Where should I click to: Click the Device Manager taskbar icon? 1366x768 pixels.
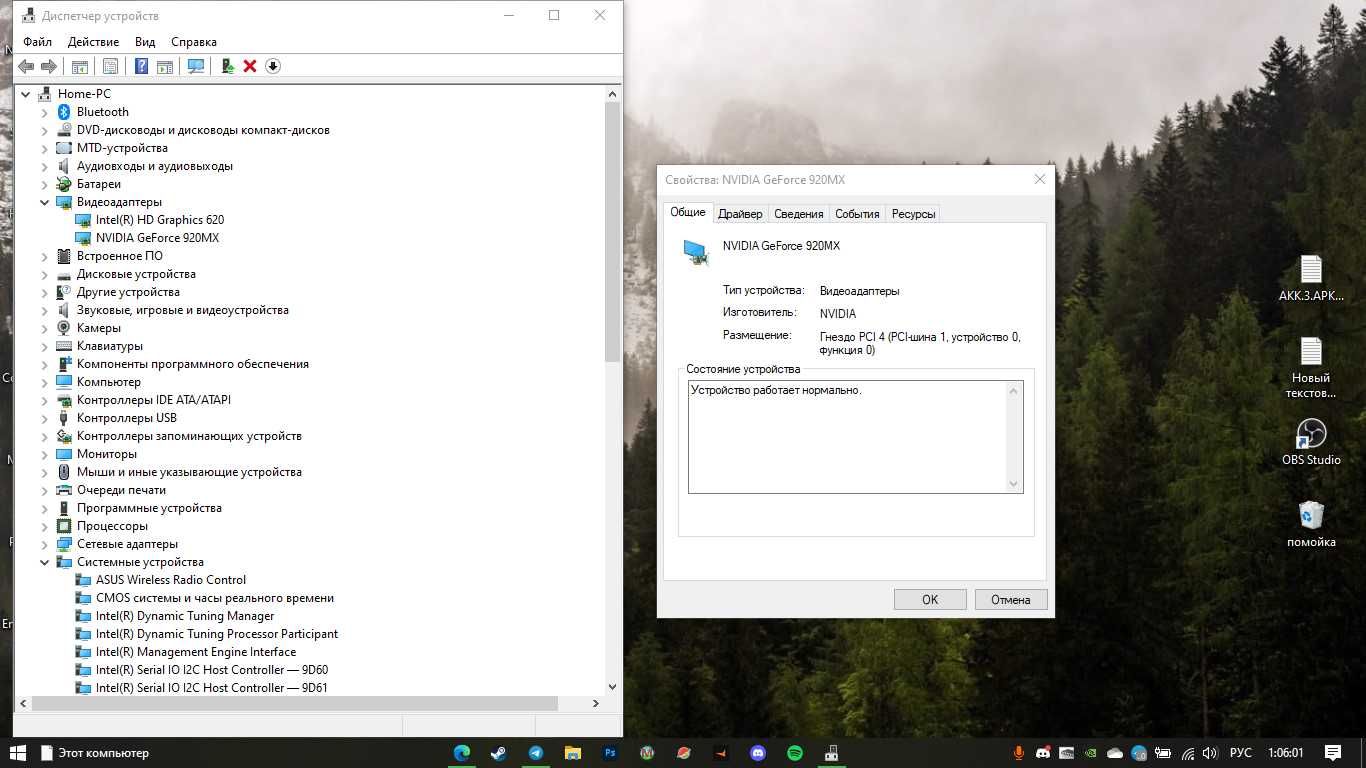point(831,753)
